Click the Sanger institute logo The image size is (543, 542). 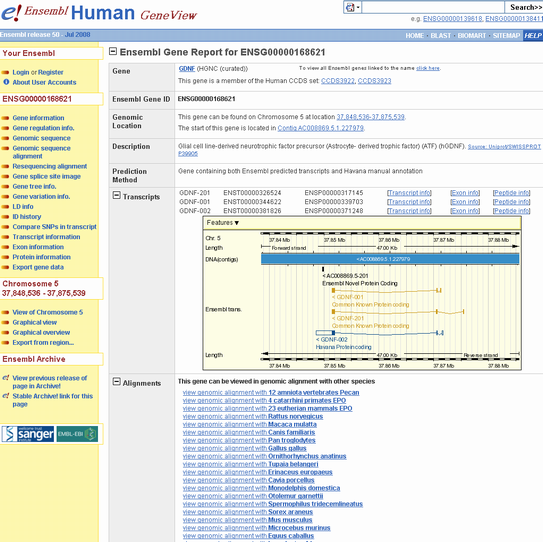click(28, 434)
